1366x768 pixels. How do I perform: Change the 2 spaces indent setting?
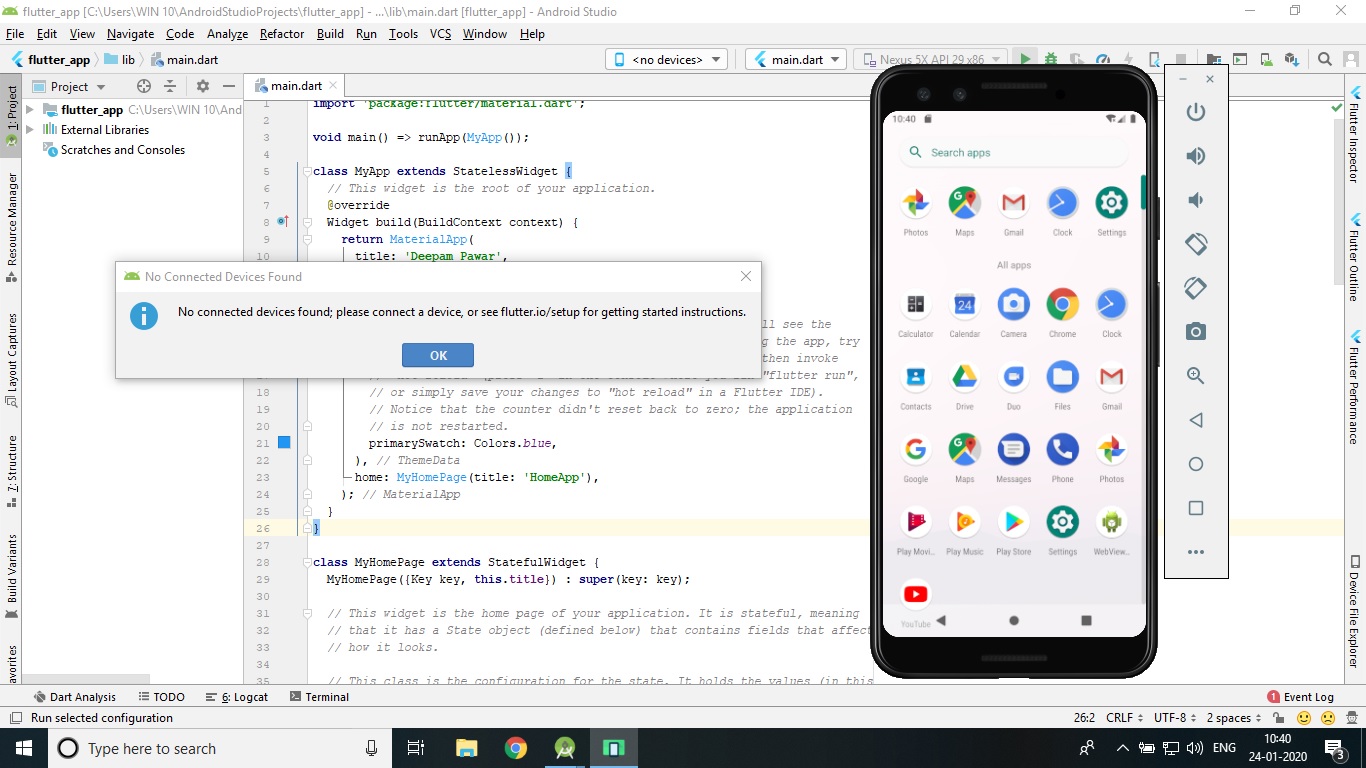pyautogui.click(x=1234, y=718)
